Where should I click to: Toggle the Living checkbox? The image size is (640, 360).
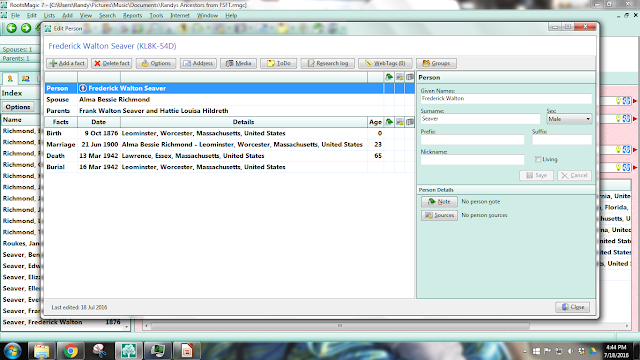pyautogui.click(x=538, y=159)
